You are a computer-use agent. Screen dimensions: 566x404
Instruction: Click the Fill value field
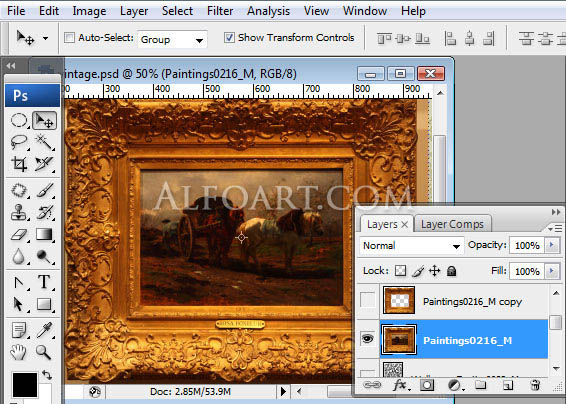527,271
